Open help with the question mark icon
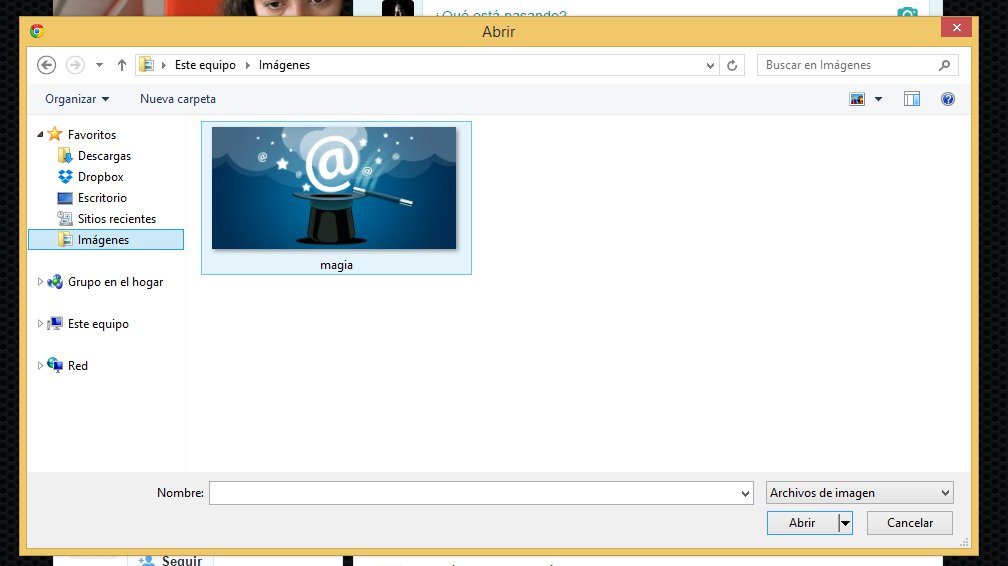Viewport: 1008px width, 566px height. [948, 99]
